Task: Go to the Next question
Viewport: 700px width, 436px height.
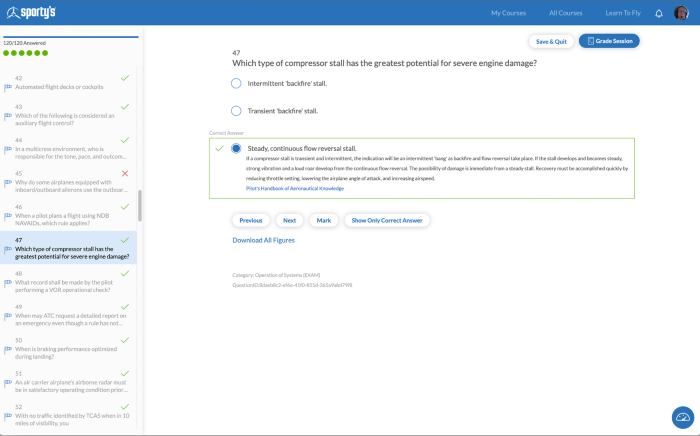Action: tap(289, 220)
